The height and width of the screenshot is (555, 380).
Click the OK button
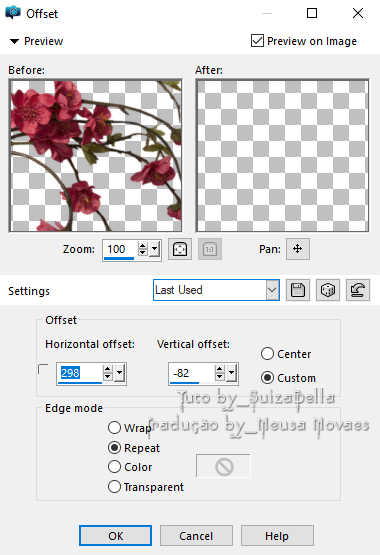pyautogui.click(x=115, y=536)
